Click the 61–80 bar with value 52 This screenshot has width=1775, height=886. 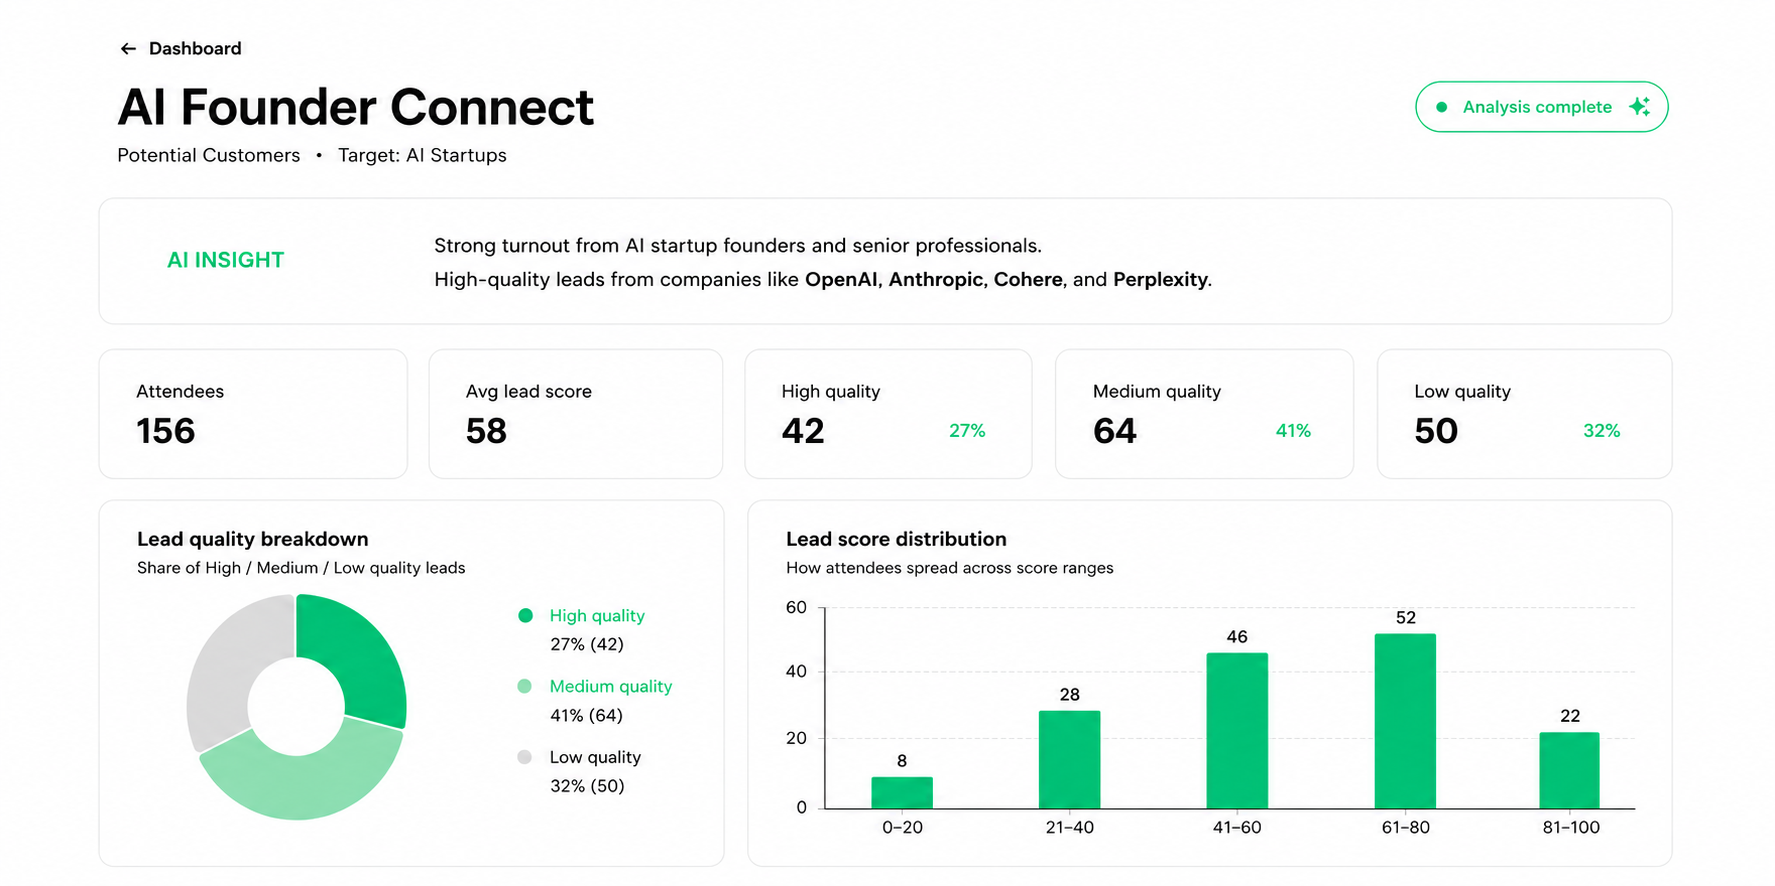point(1405,721)
